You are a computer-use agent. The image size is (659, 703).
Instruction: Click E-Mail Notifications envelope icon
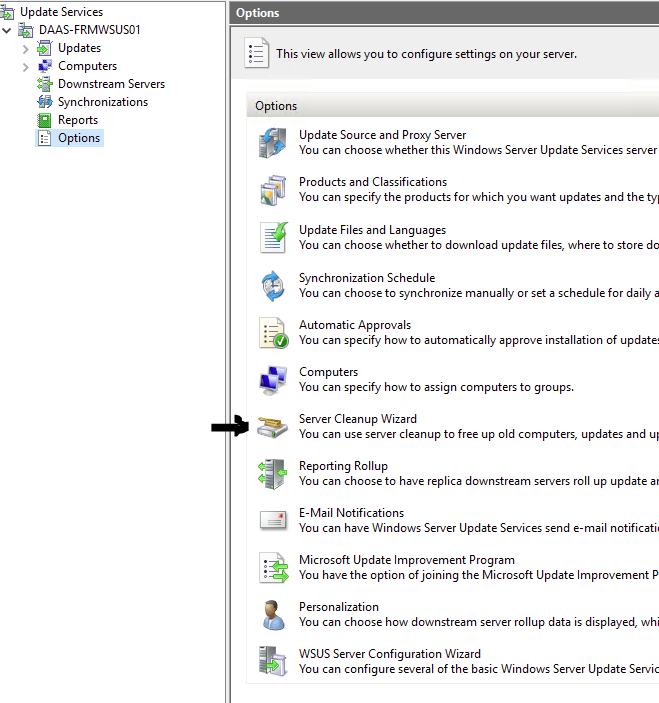point(273,520)
